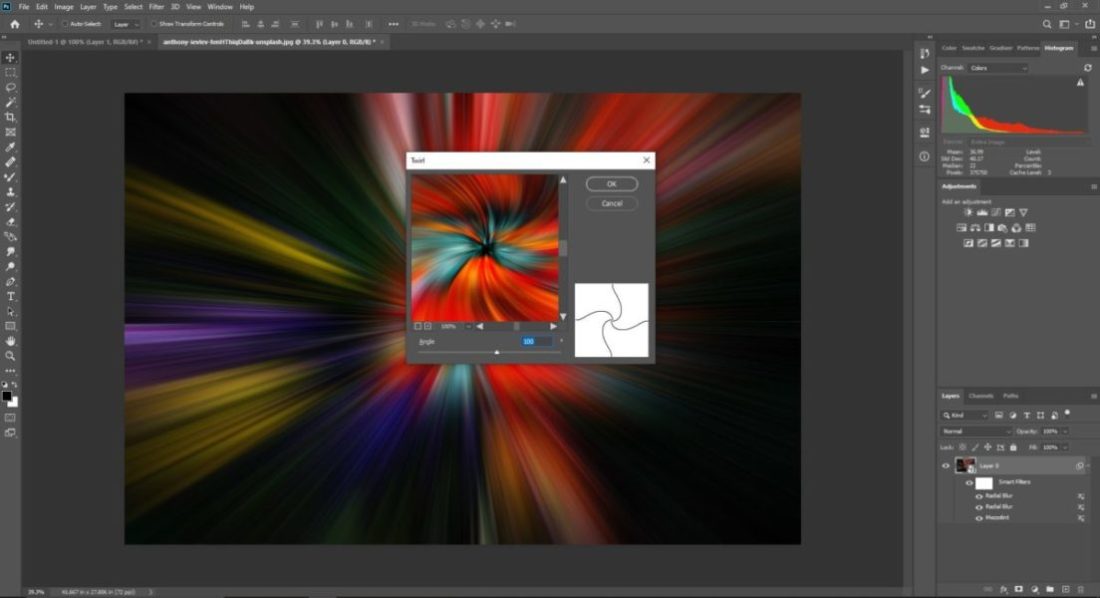Image resolution: width=1100 pixels, height=598 pixels.
Task: Refresh the histogram with the refresh icon
Action: click(1087, 68)
